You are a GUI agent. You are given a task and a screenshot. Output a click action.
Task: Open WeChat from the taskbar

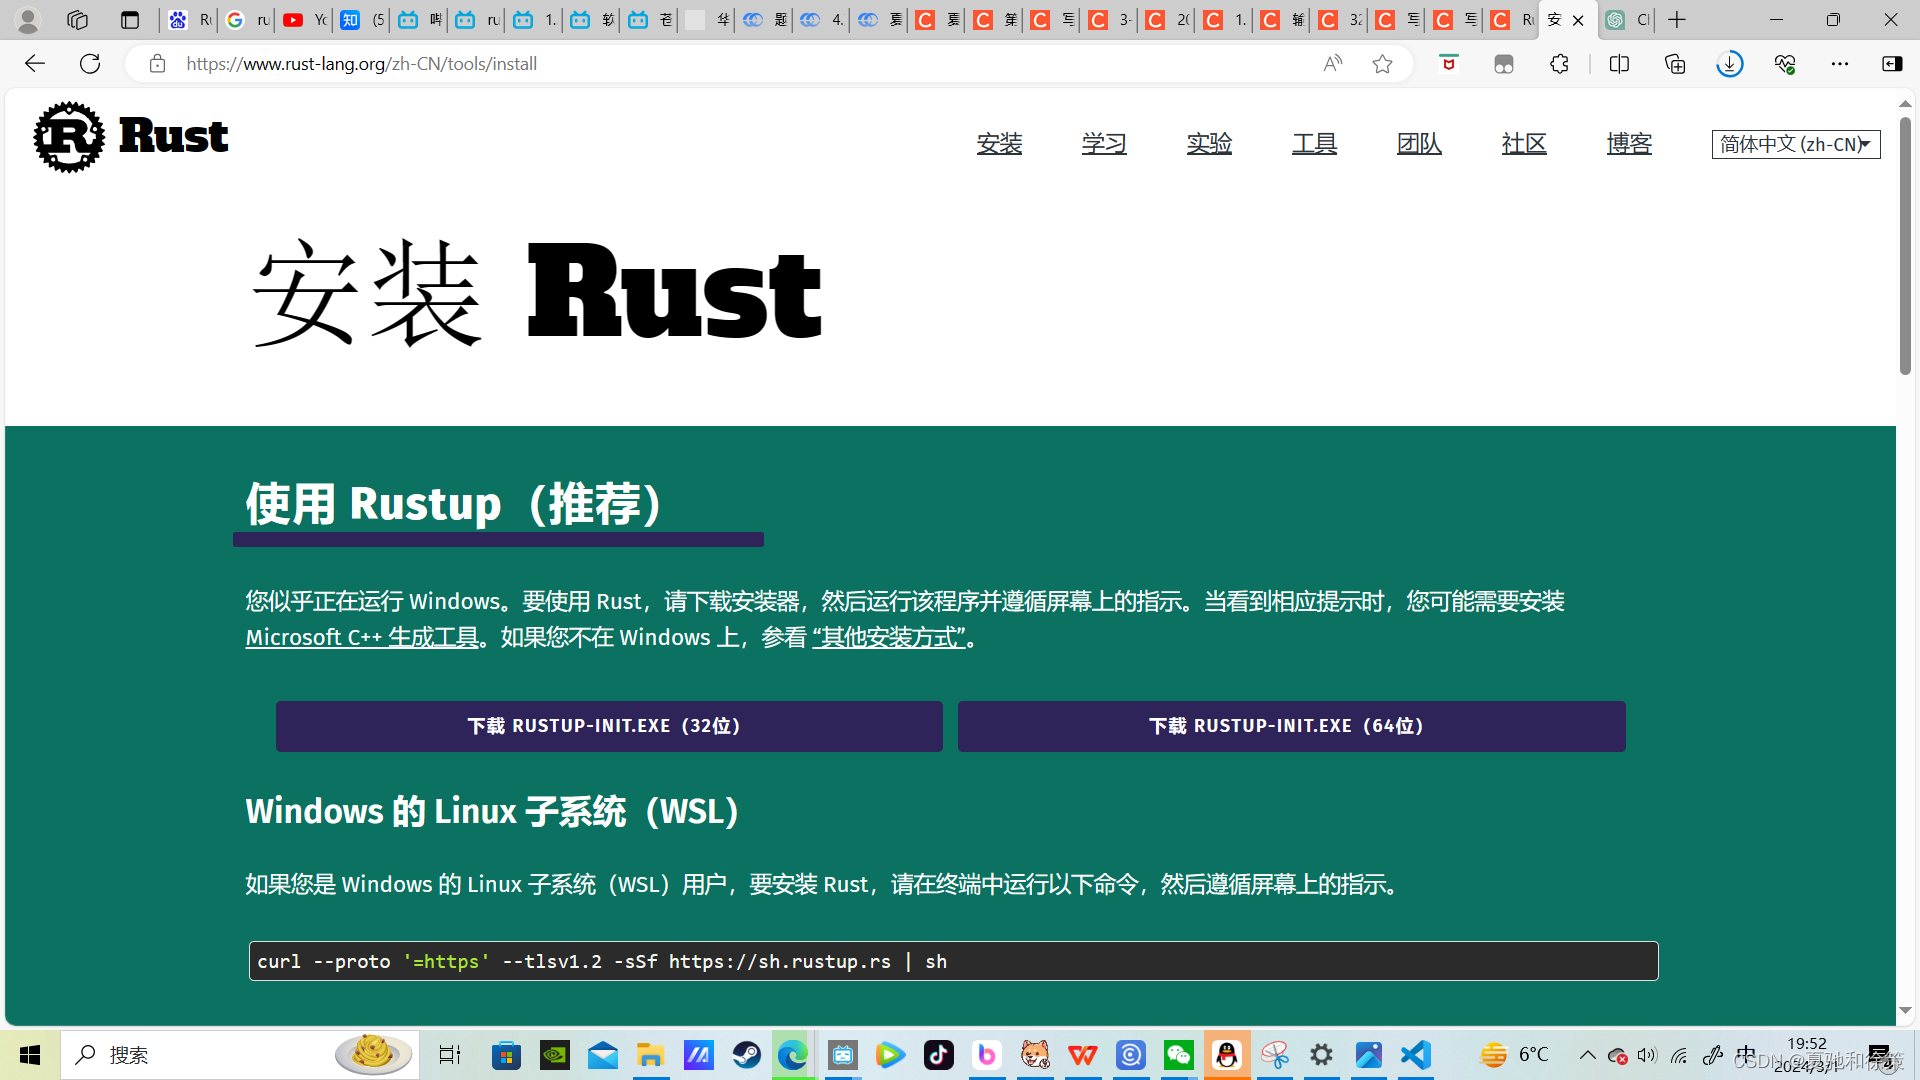(1179, 1054)
